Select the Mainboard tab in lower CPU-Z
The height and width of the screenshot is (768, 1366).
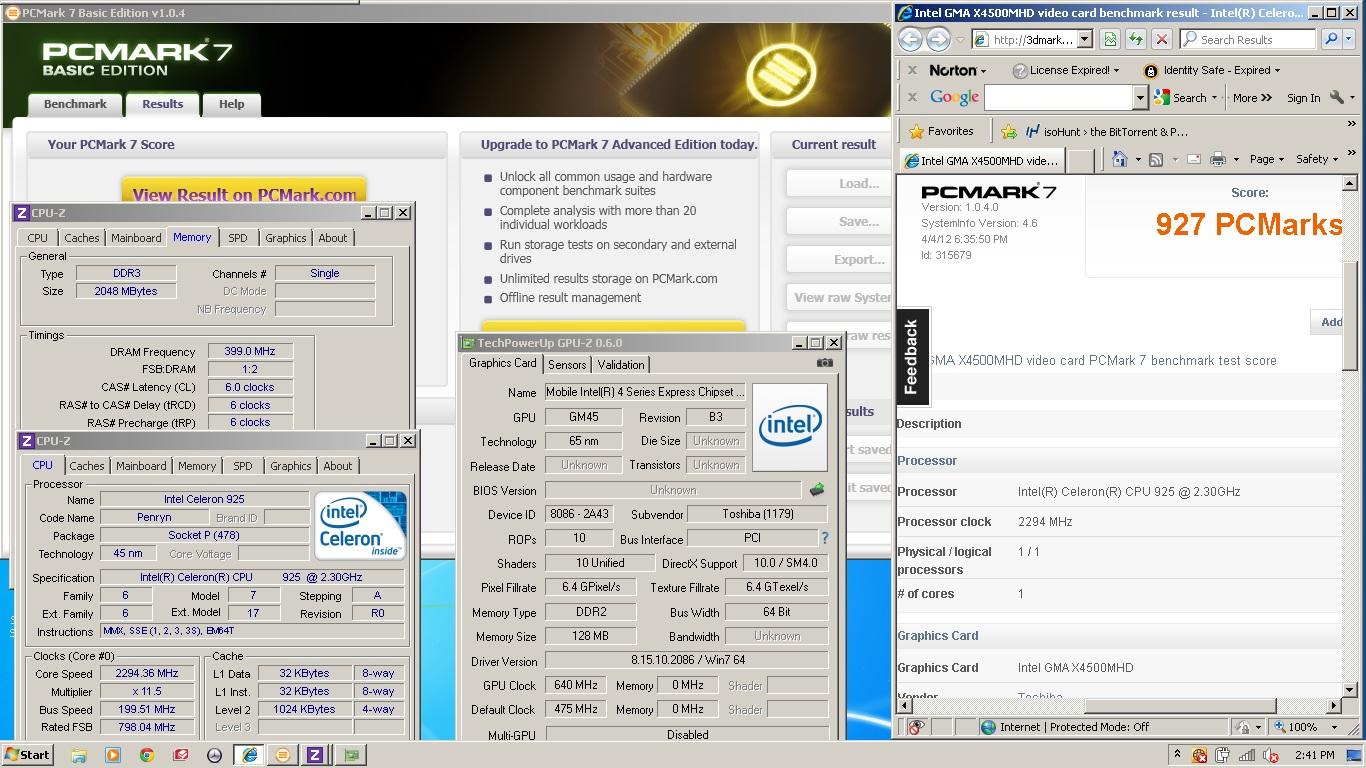pos(141,466)
